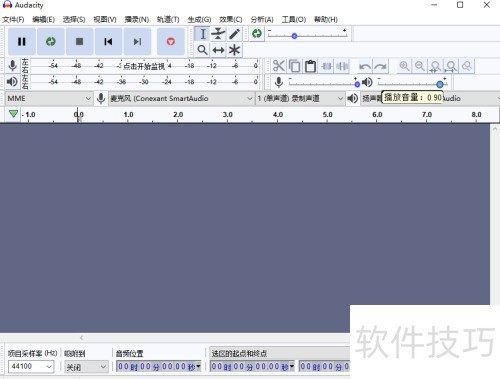The height and width of the screenshot is (379, 500).
Task: Open the Effect (C) menu
Action: coord(231,19)
